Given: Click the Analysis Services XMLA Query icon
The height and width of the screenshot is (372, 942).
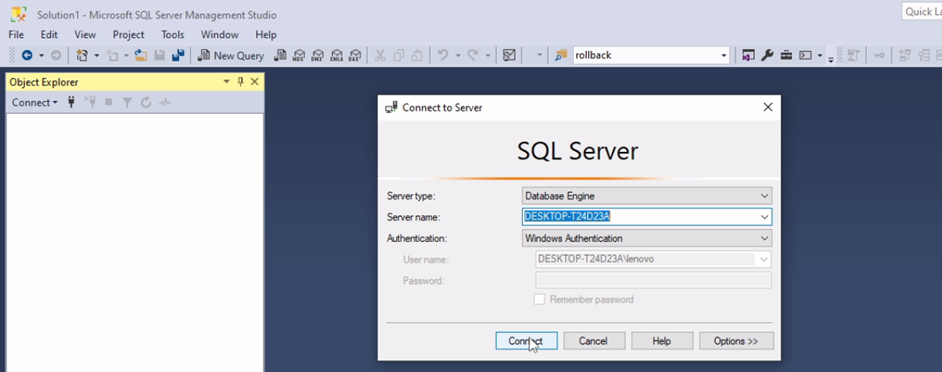Looking at the screenshot, I should point(336,55).
